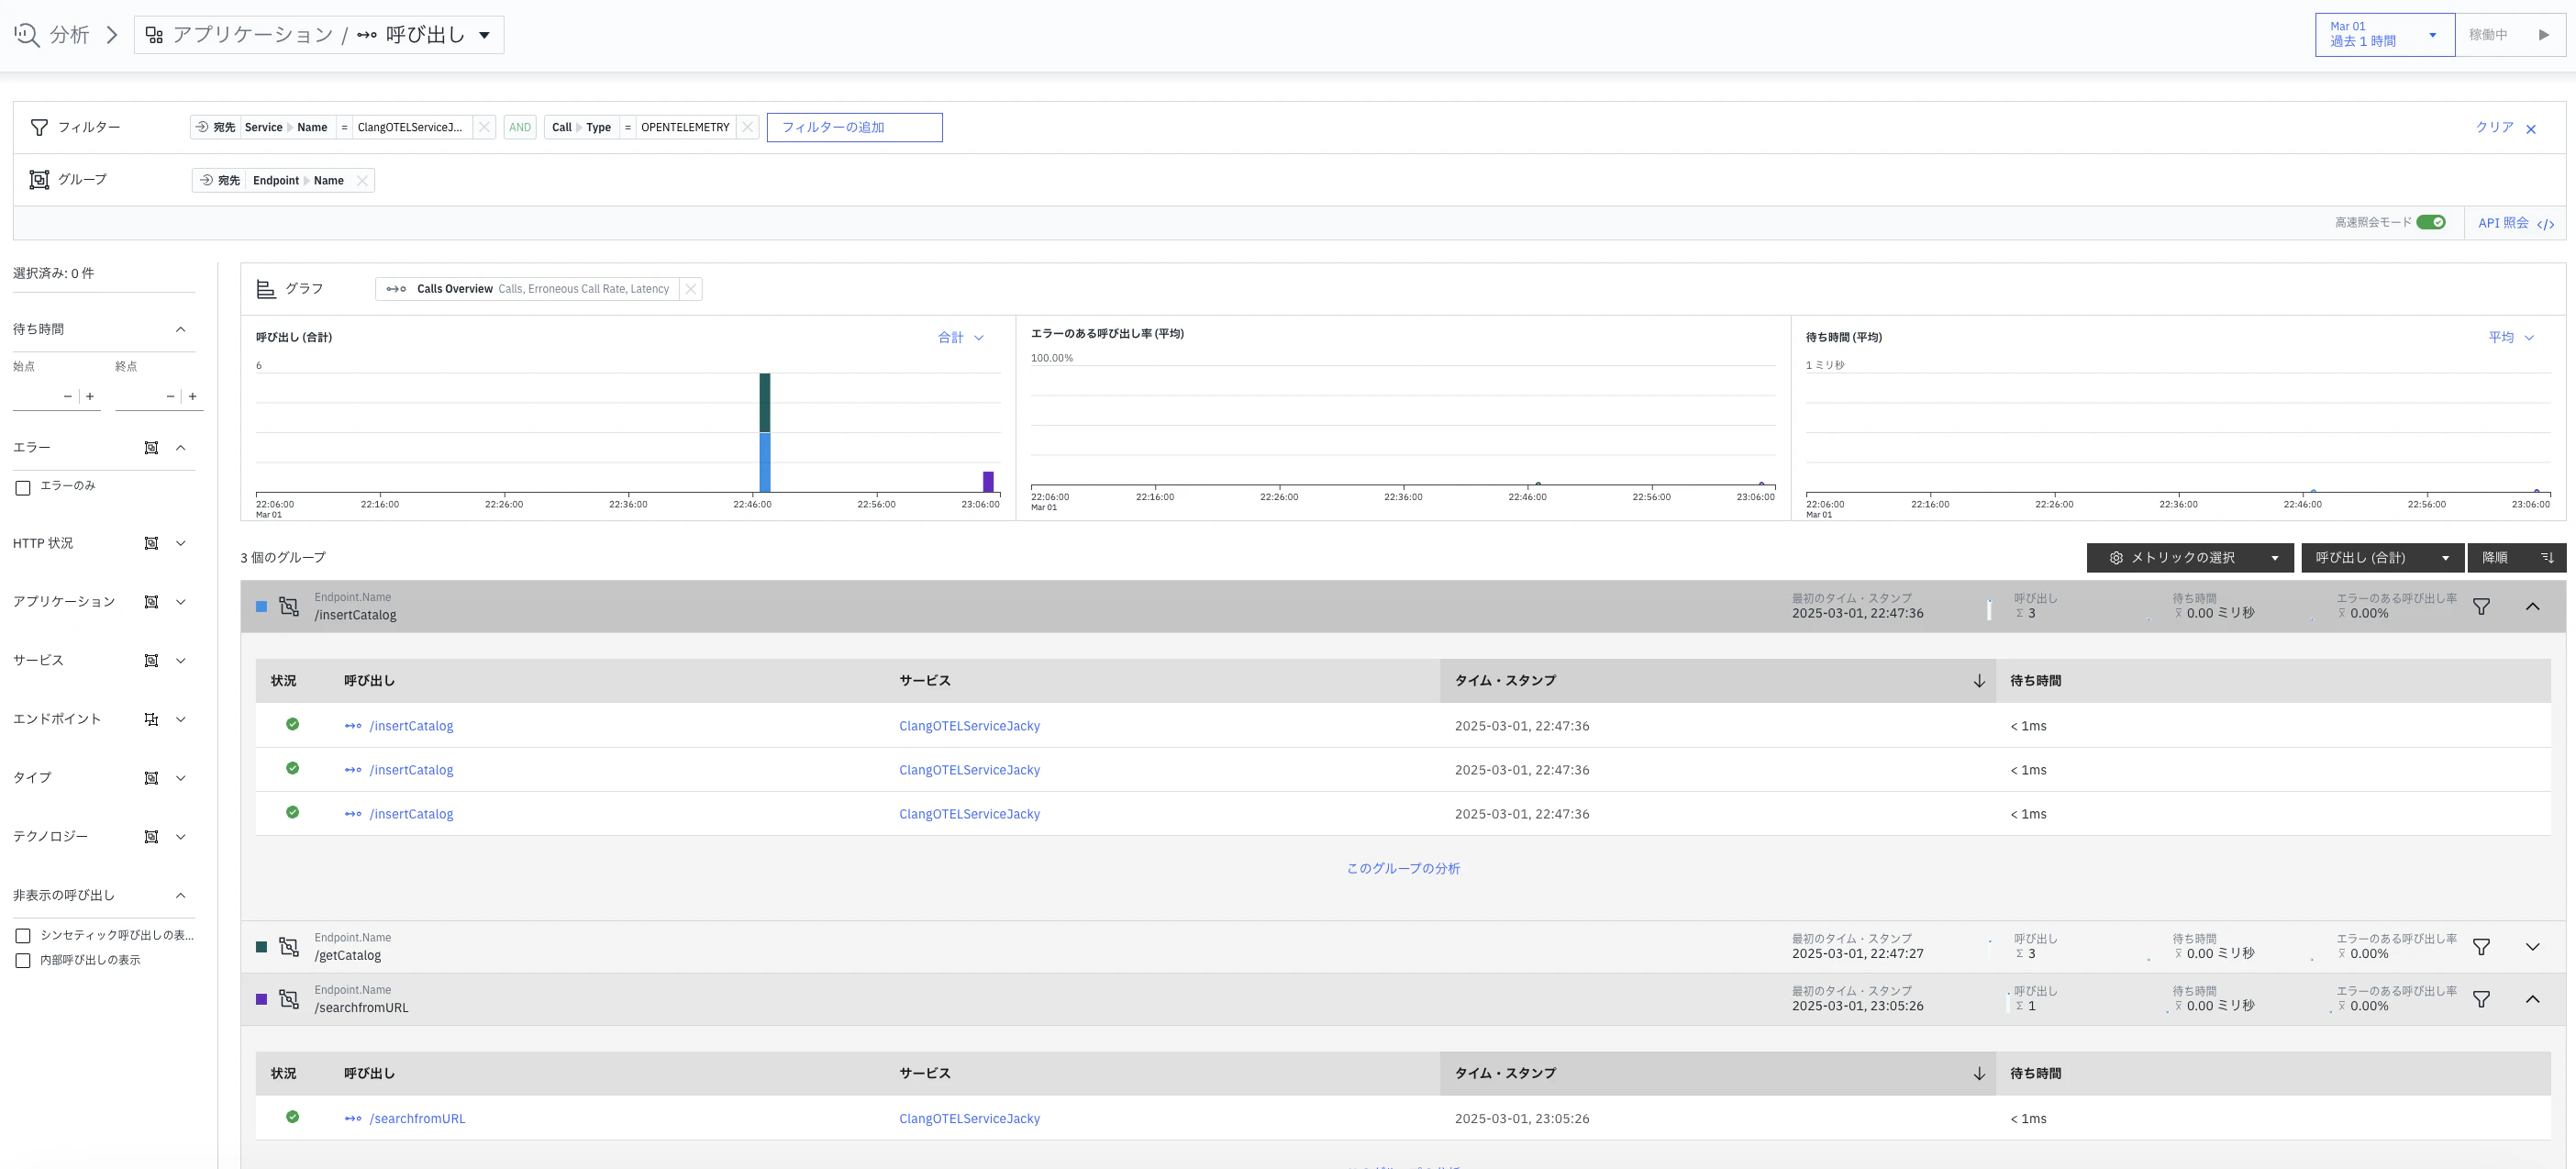Filter by the /insertCatalog group funnel icon
2576x1169 pixels.
(2481, 607)
